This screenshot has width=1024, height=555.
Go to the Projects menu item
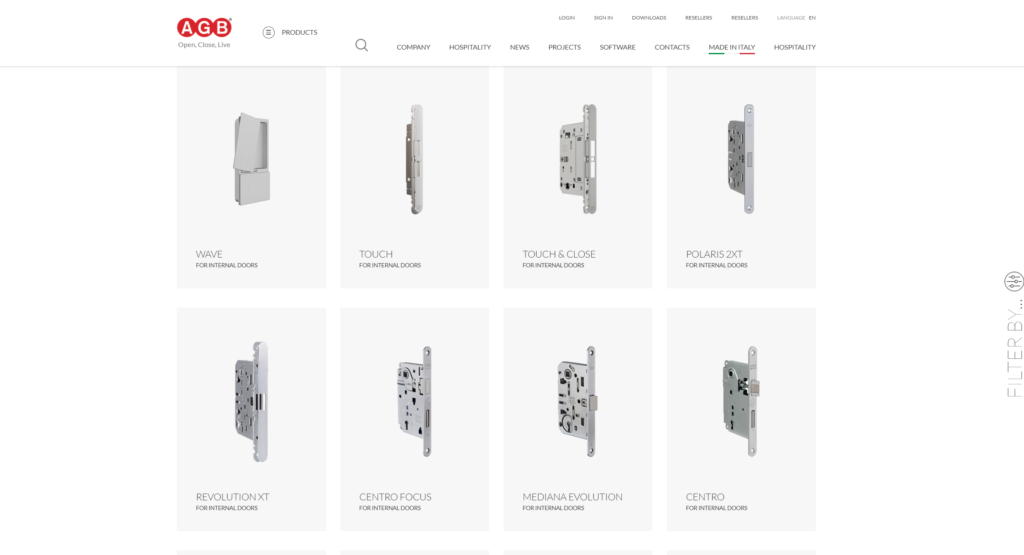point(564,47)
